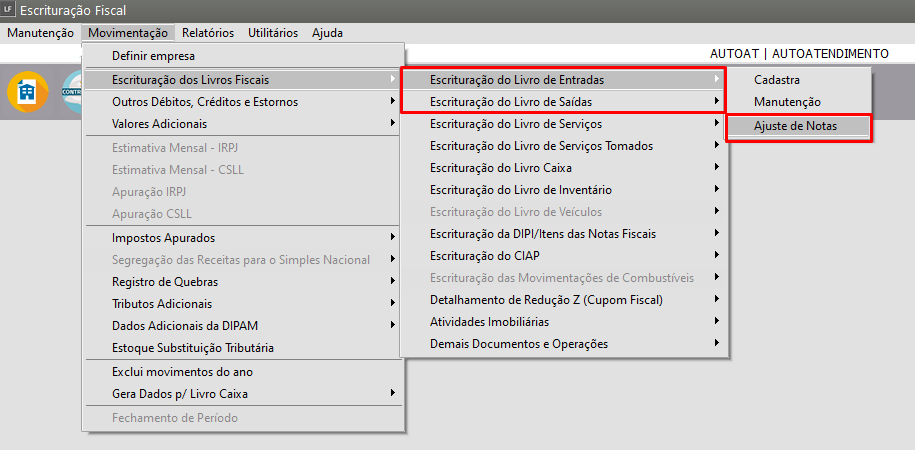The height and width of the screenshot is (450, 915).
Task: Select Cadastra in the Entradas submenu
Action: (x=777, y=79)
